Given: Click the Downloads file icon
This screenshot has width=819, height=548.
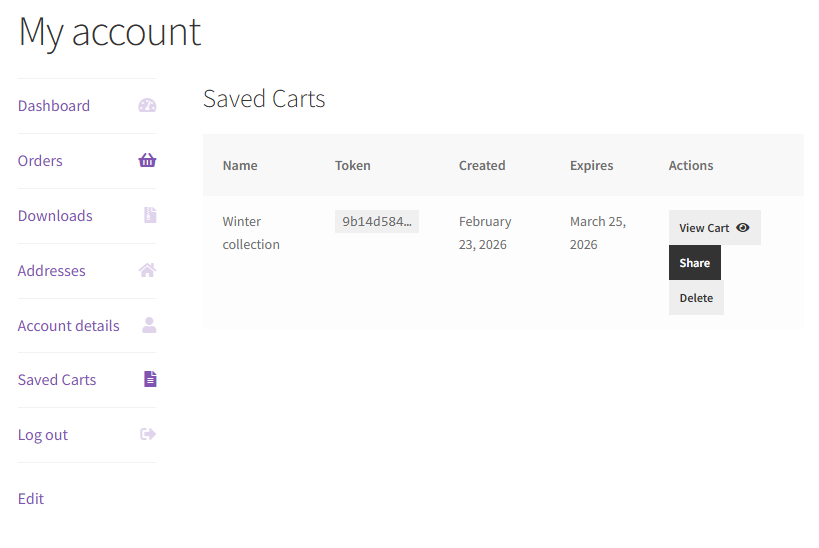Looking at the screenshot, I should [x=149, y=216].
